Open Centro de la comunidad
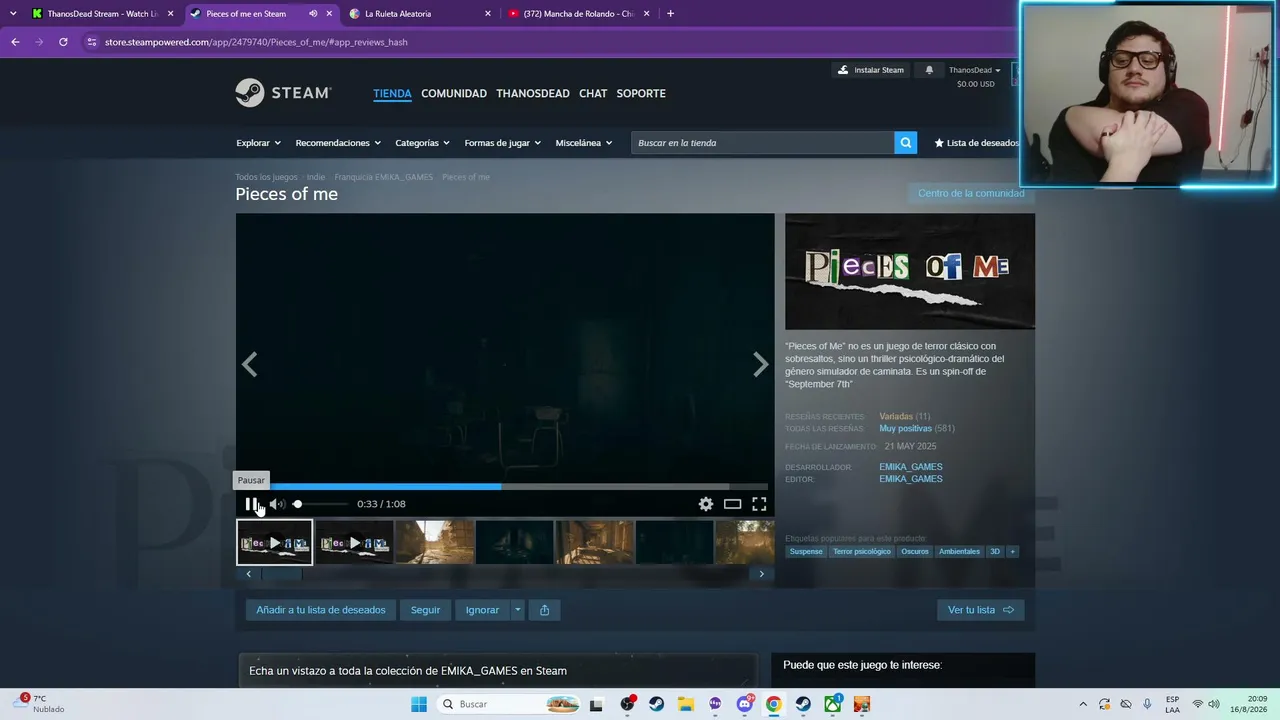Image resolution: width=1280 pixels, height=720 pixels. 971,193
